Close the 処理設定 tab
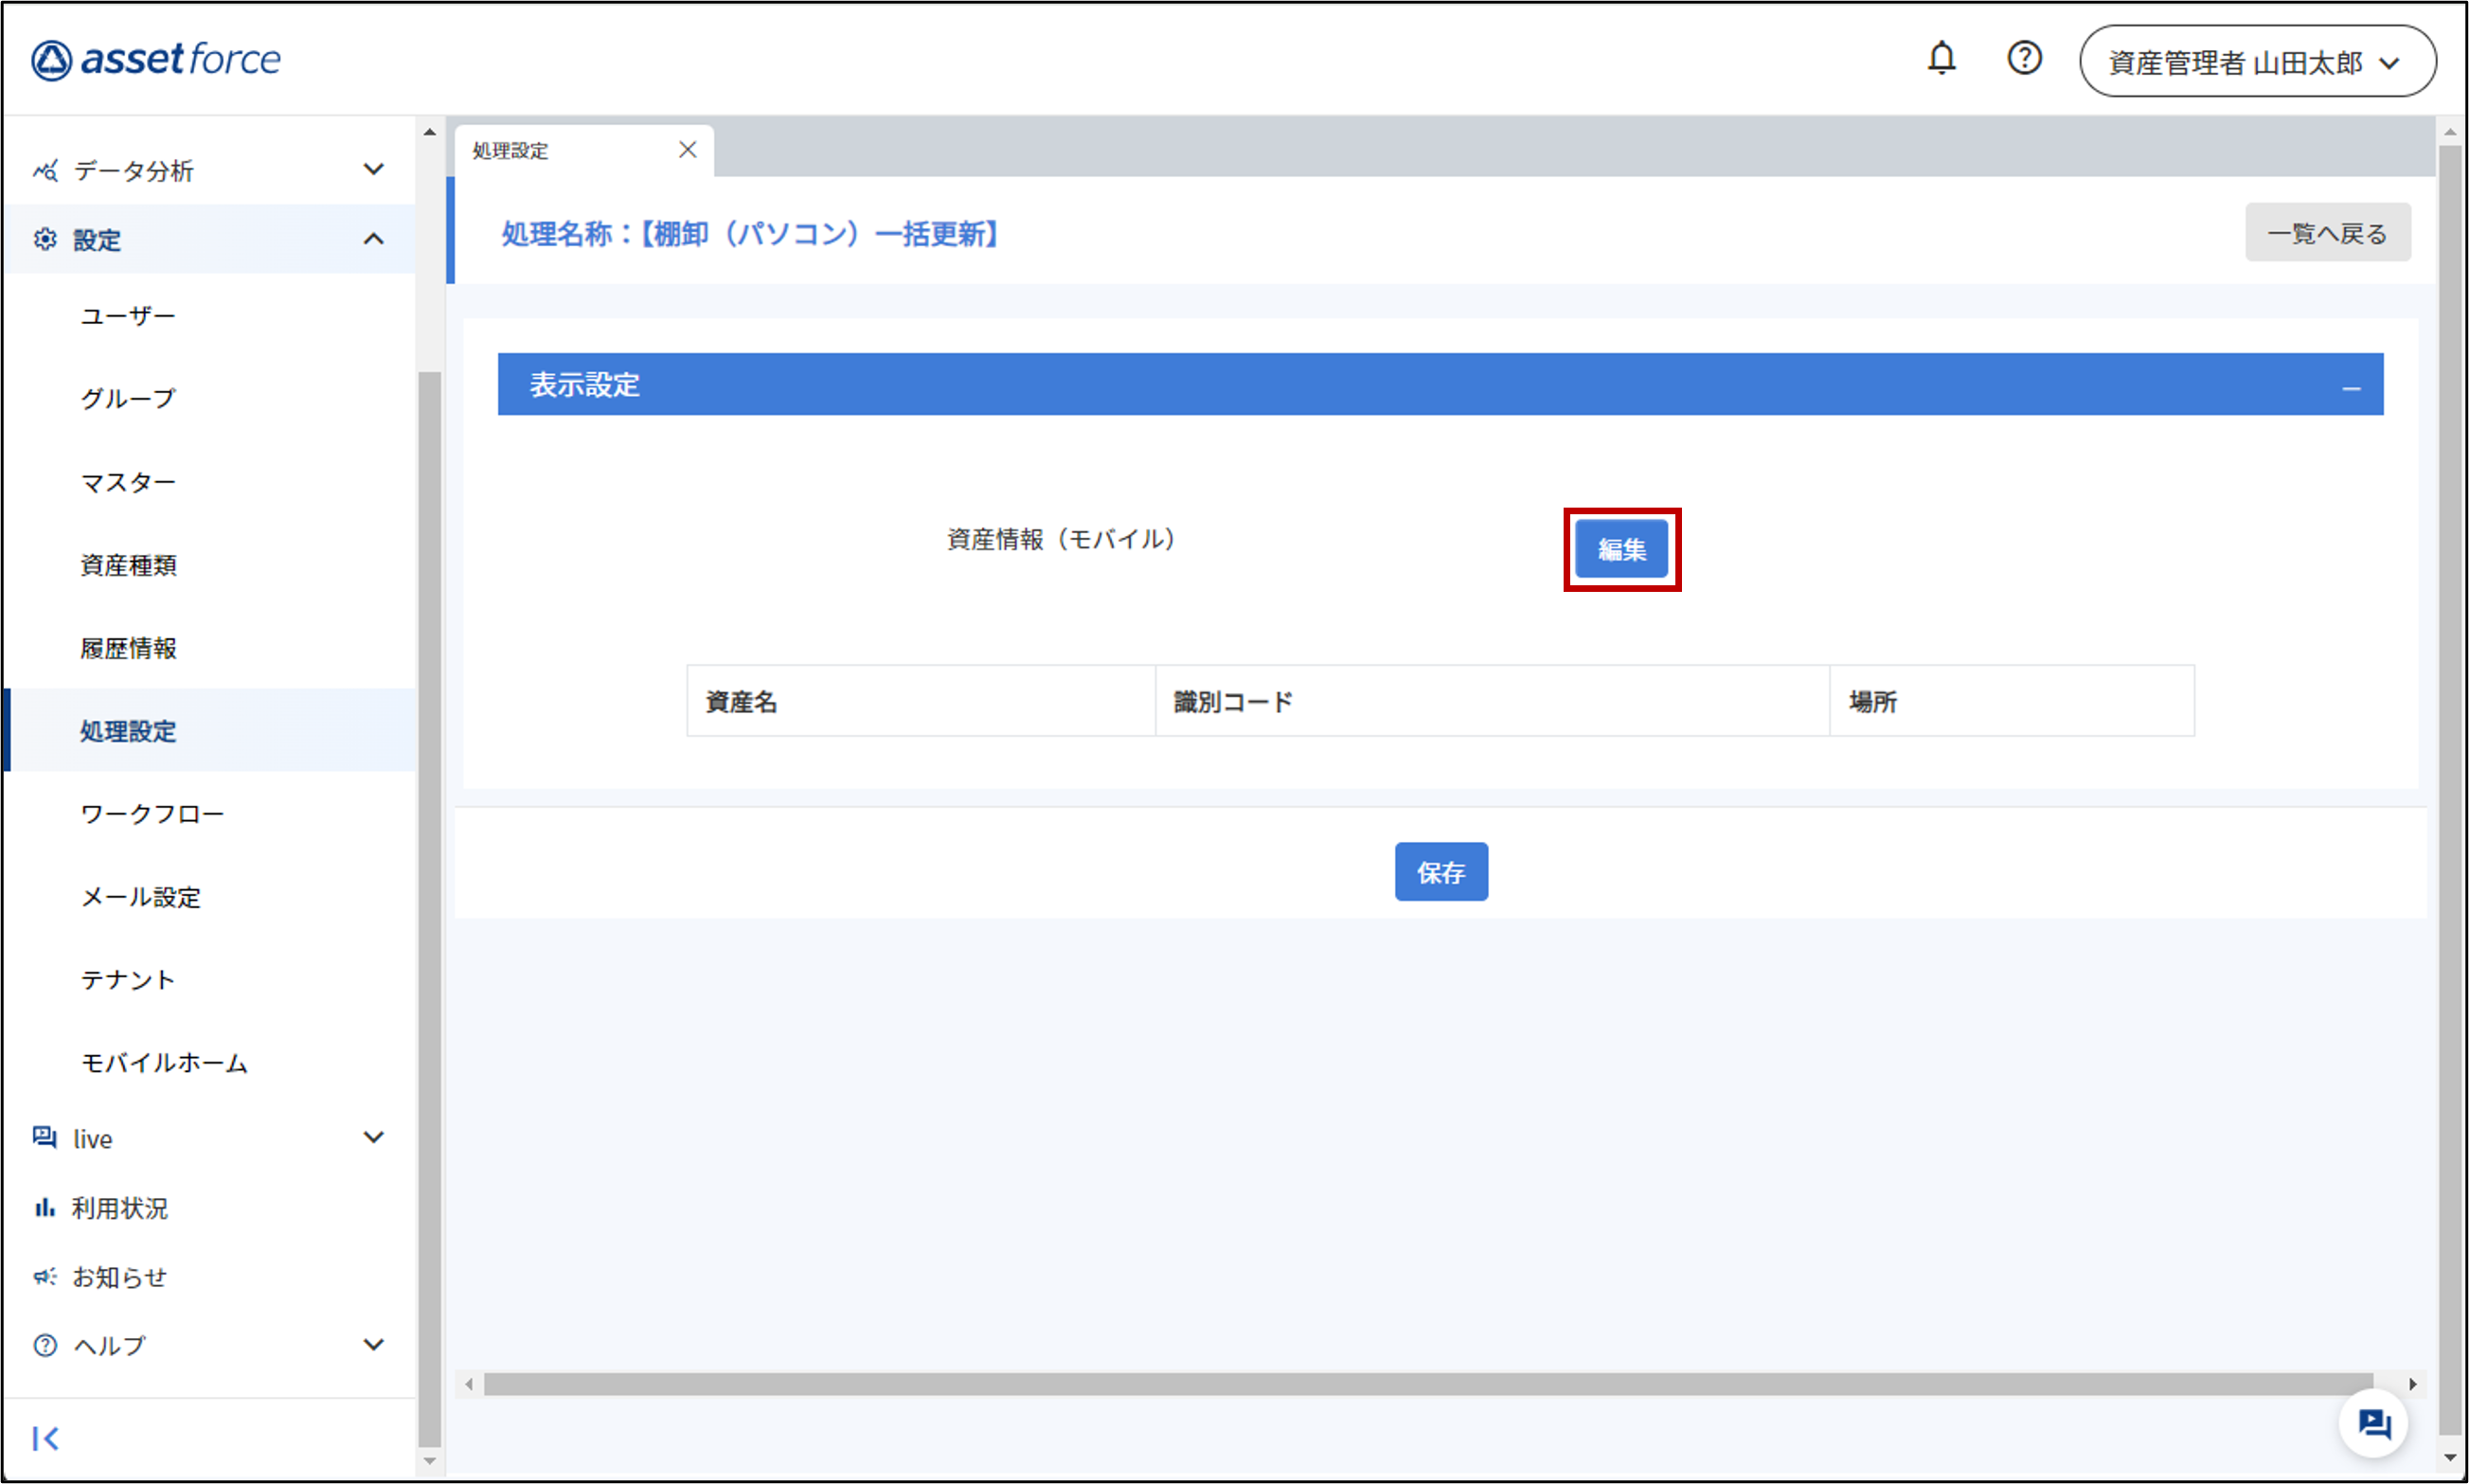Viewport: 2469px width, 1484px height. pyautogui.click(x=687, y=150)
